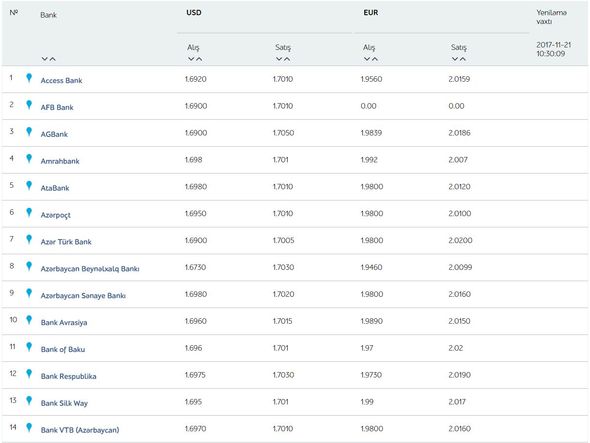This screenshot has height=443, width=590.
Task: Open map pin for Bank Avrasiya
Action: (29, 320)
